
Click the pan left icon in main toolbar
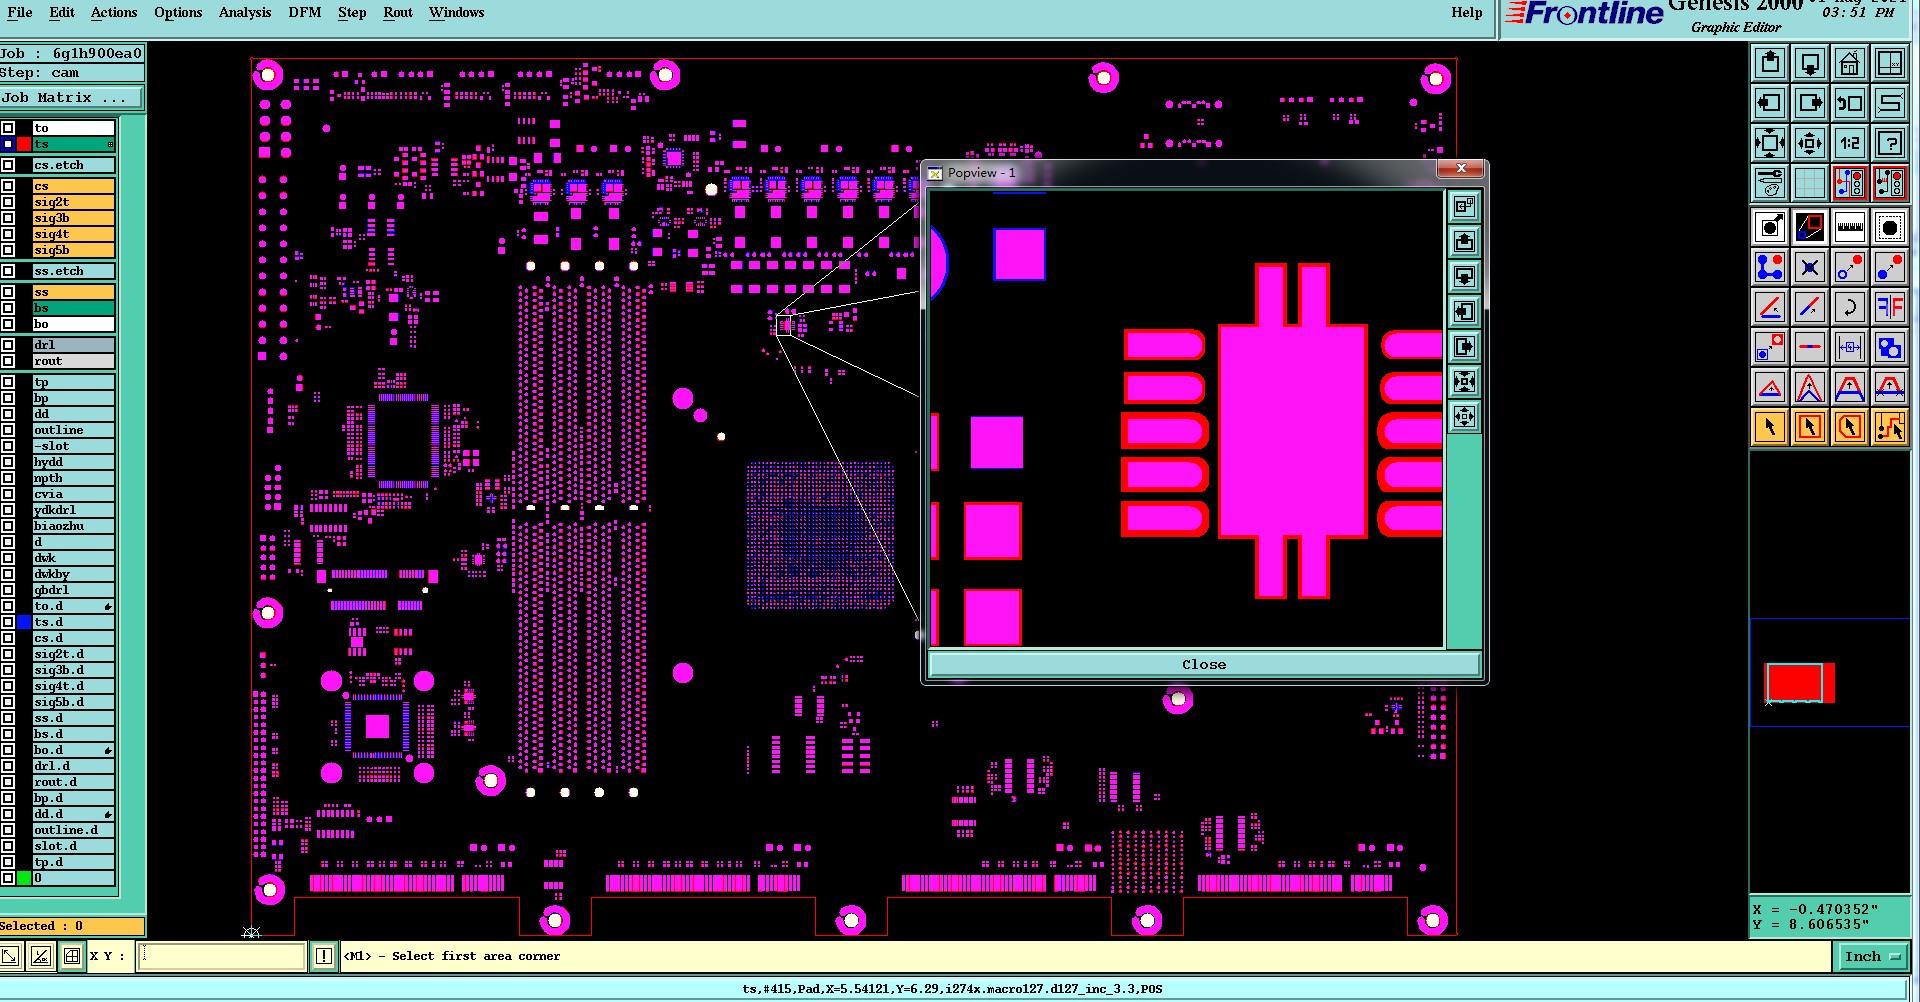click(1770, 103)
